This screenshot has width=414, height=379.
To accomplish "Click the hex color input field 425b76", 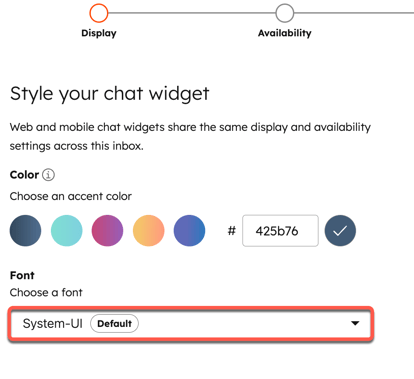I will pos(280,231).
